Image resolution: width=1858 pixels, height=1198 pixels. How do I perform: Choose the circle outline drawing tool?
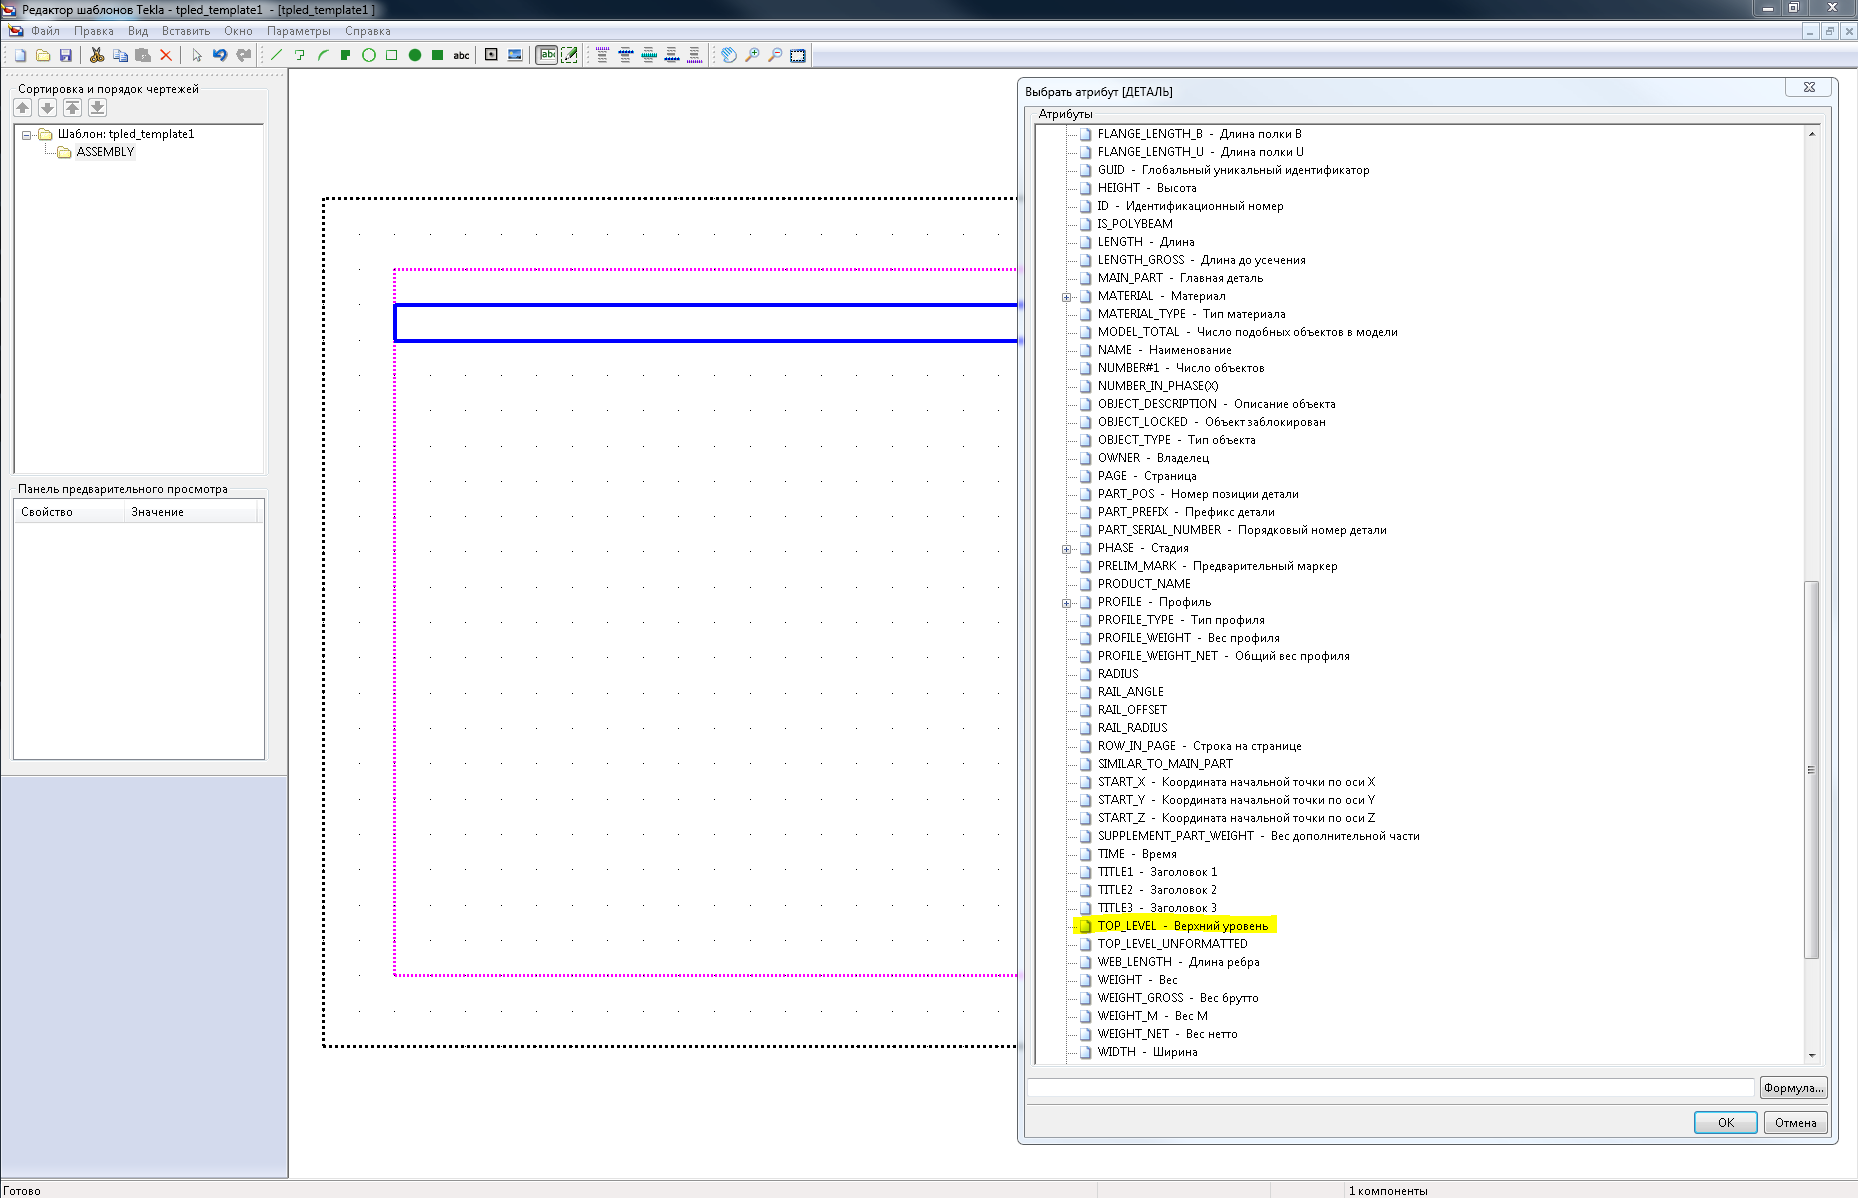click(369, 56)
